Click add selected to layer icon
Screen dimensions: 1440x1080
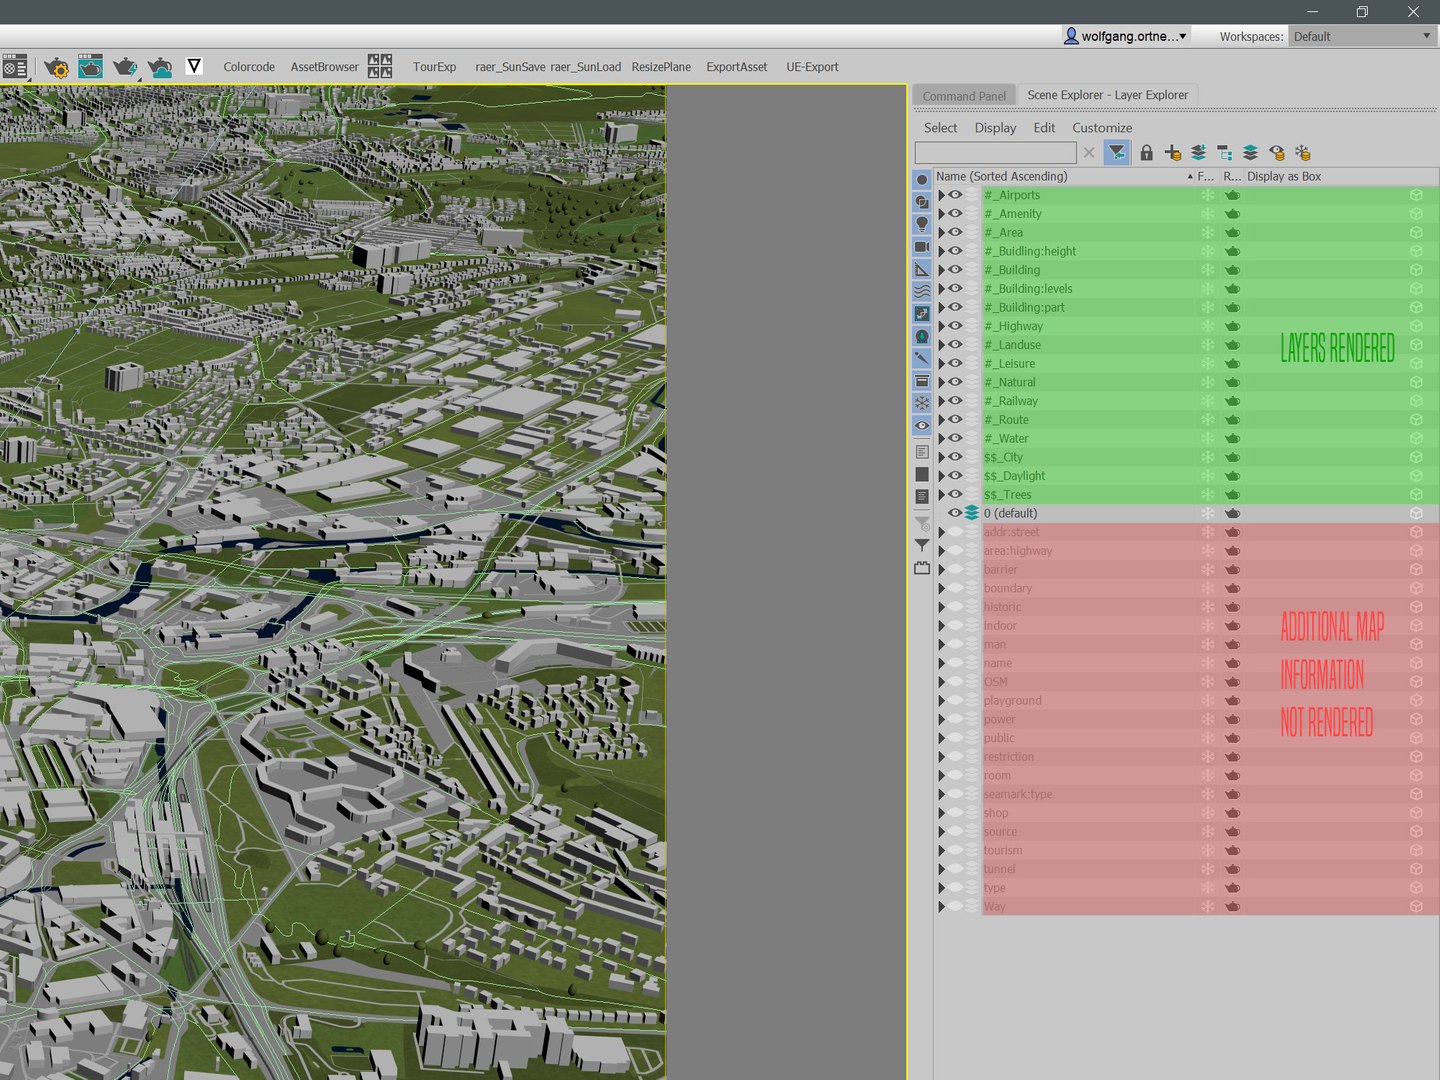[1198, 152]
